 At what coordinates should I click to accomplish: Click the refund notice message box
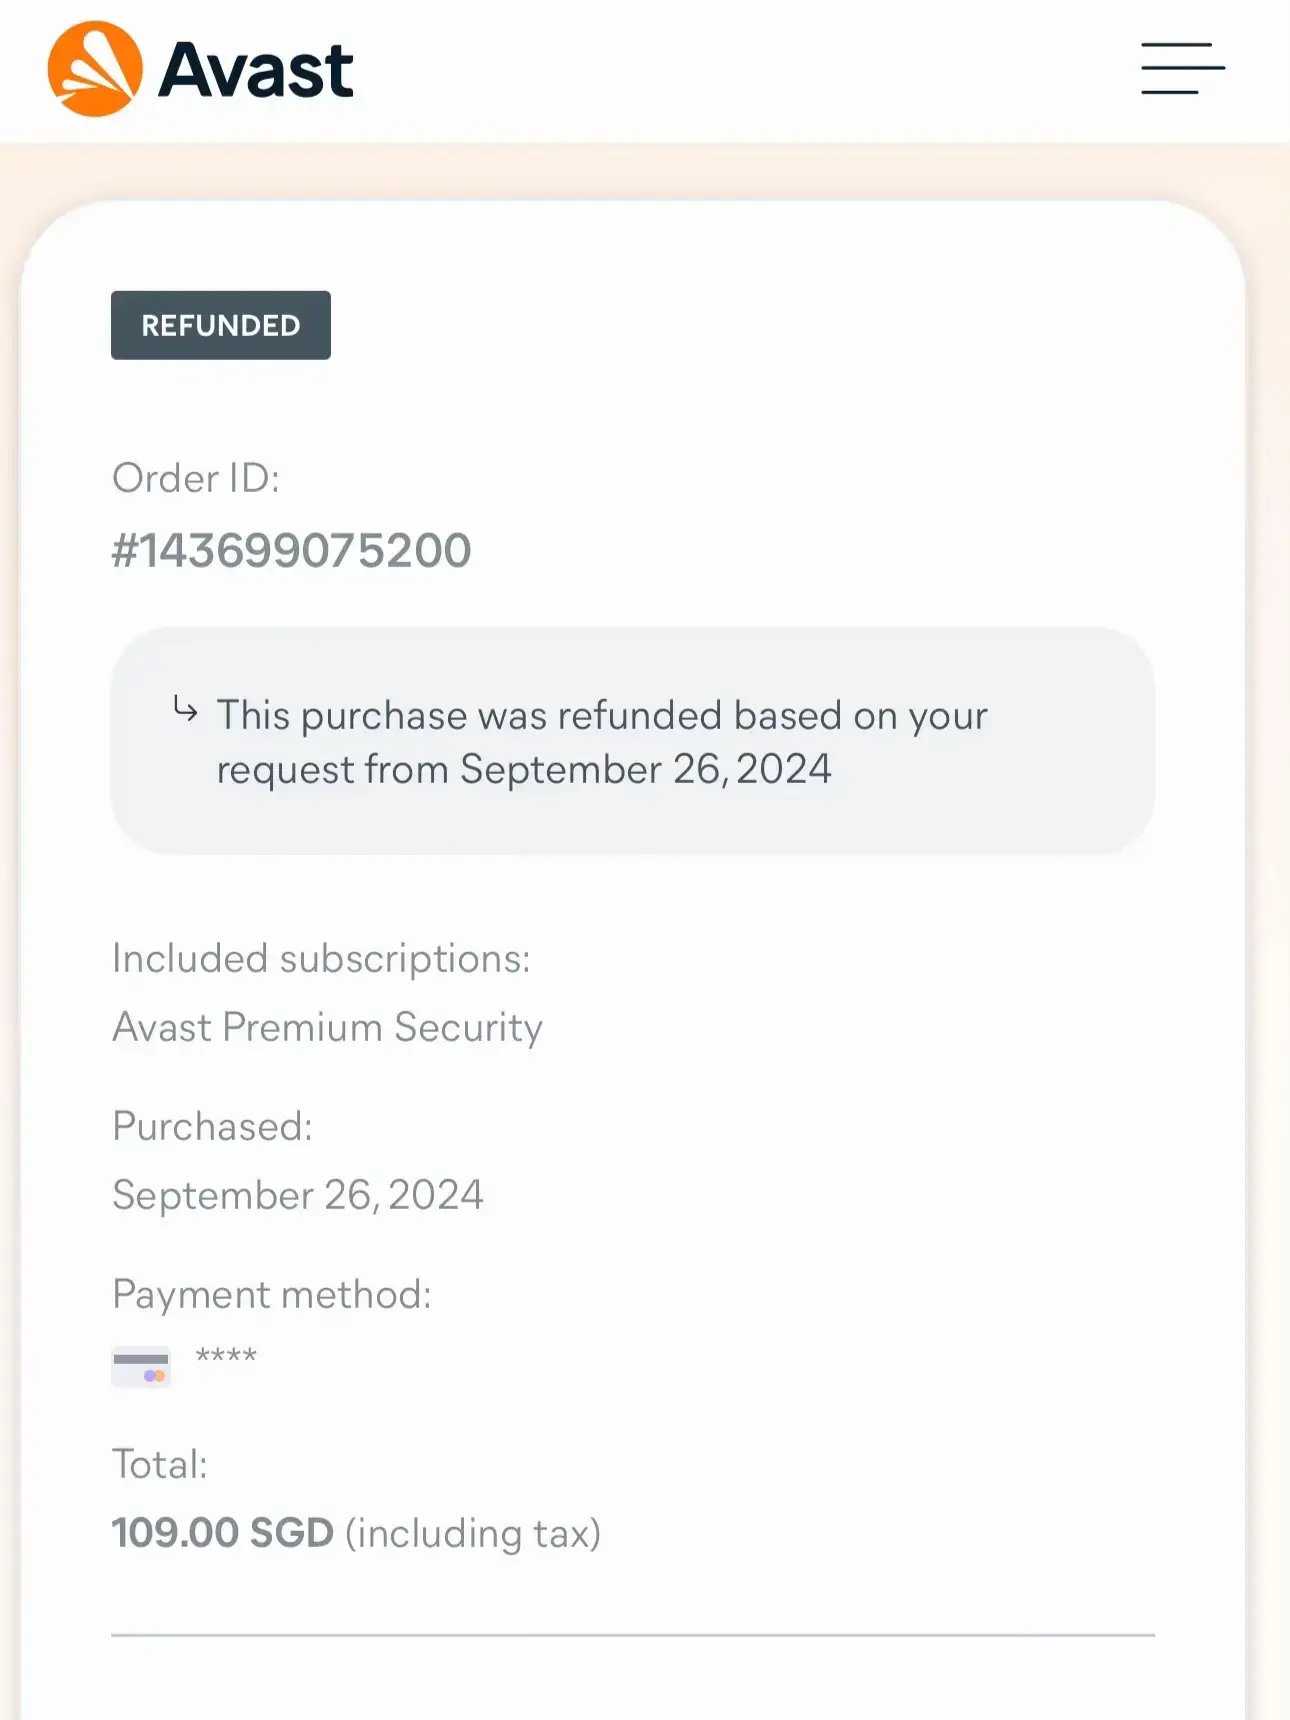[x=633, y=741]
